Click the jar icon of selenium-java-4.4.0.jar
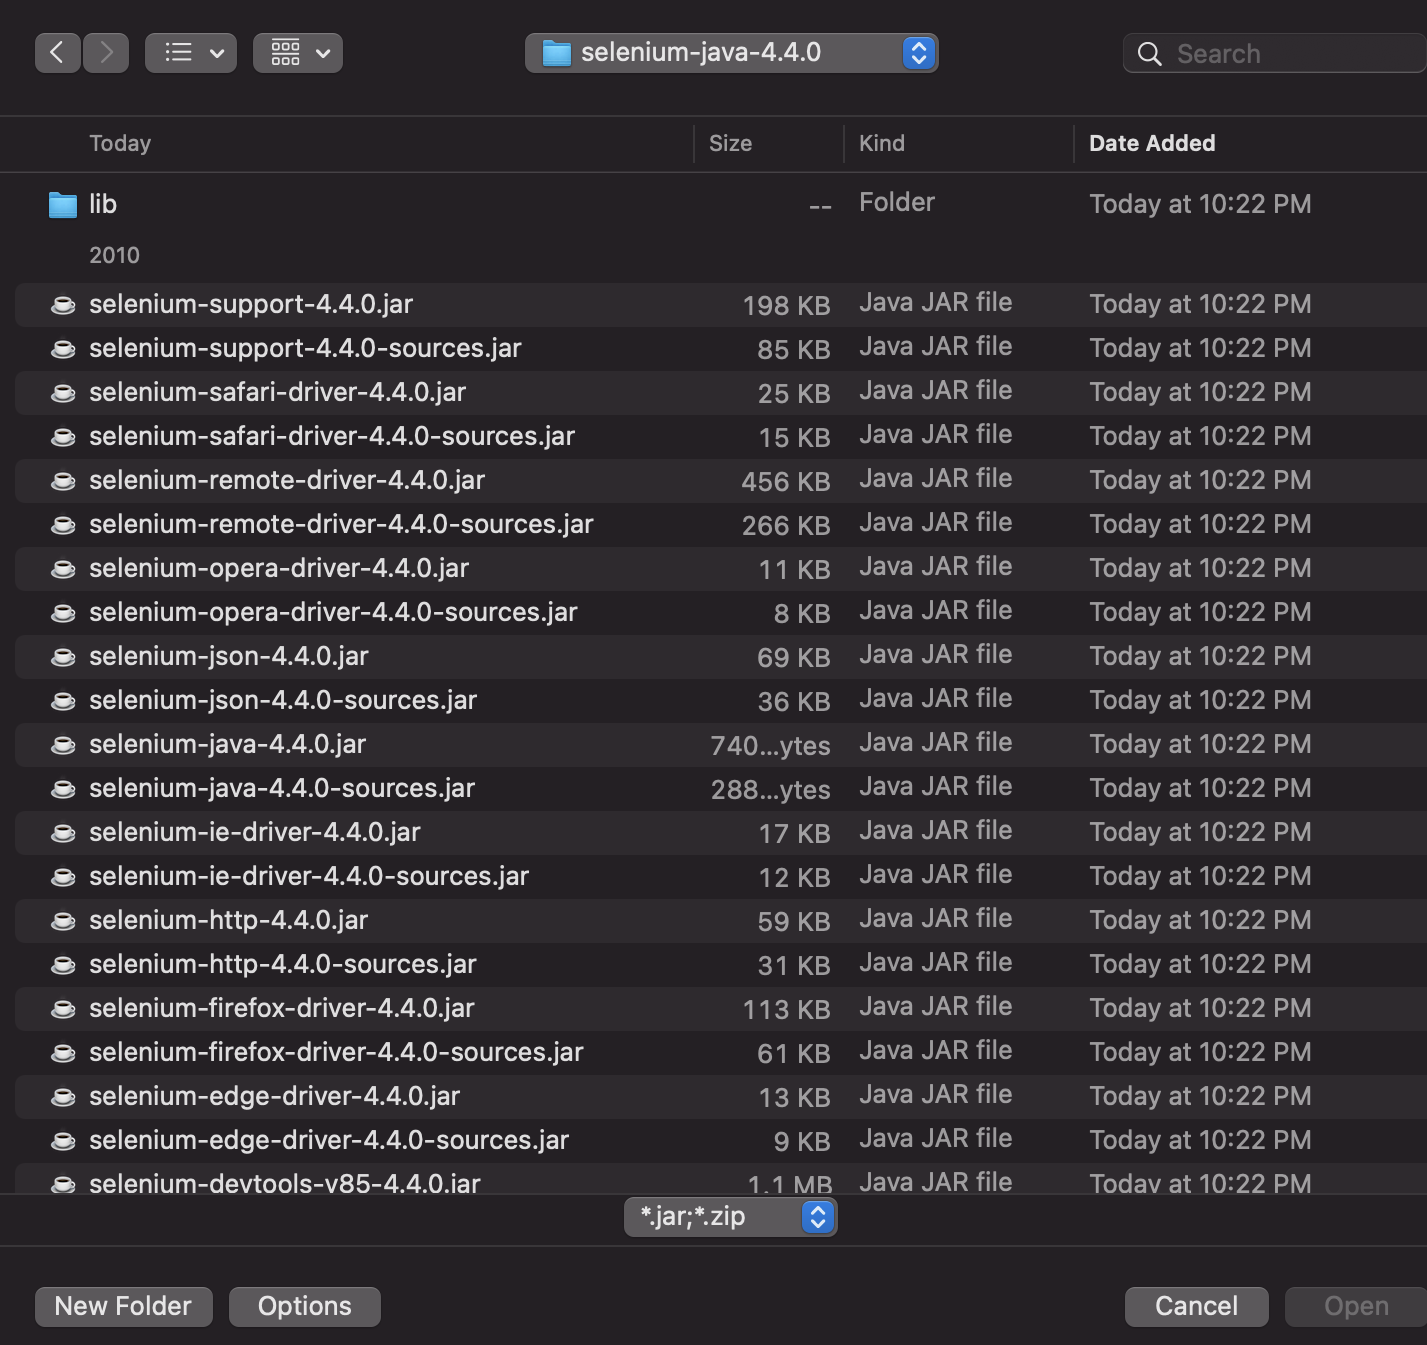This screenshot has width=1427, height=1345. pyautogui.click(x=63, y=745)
